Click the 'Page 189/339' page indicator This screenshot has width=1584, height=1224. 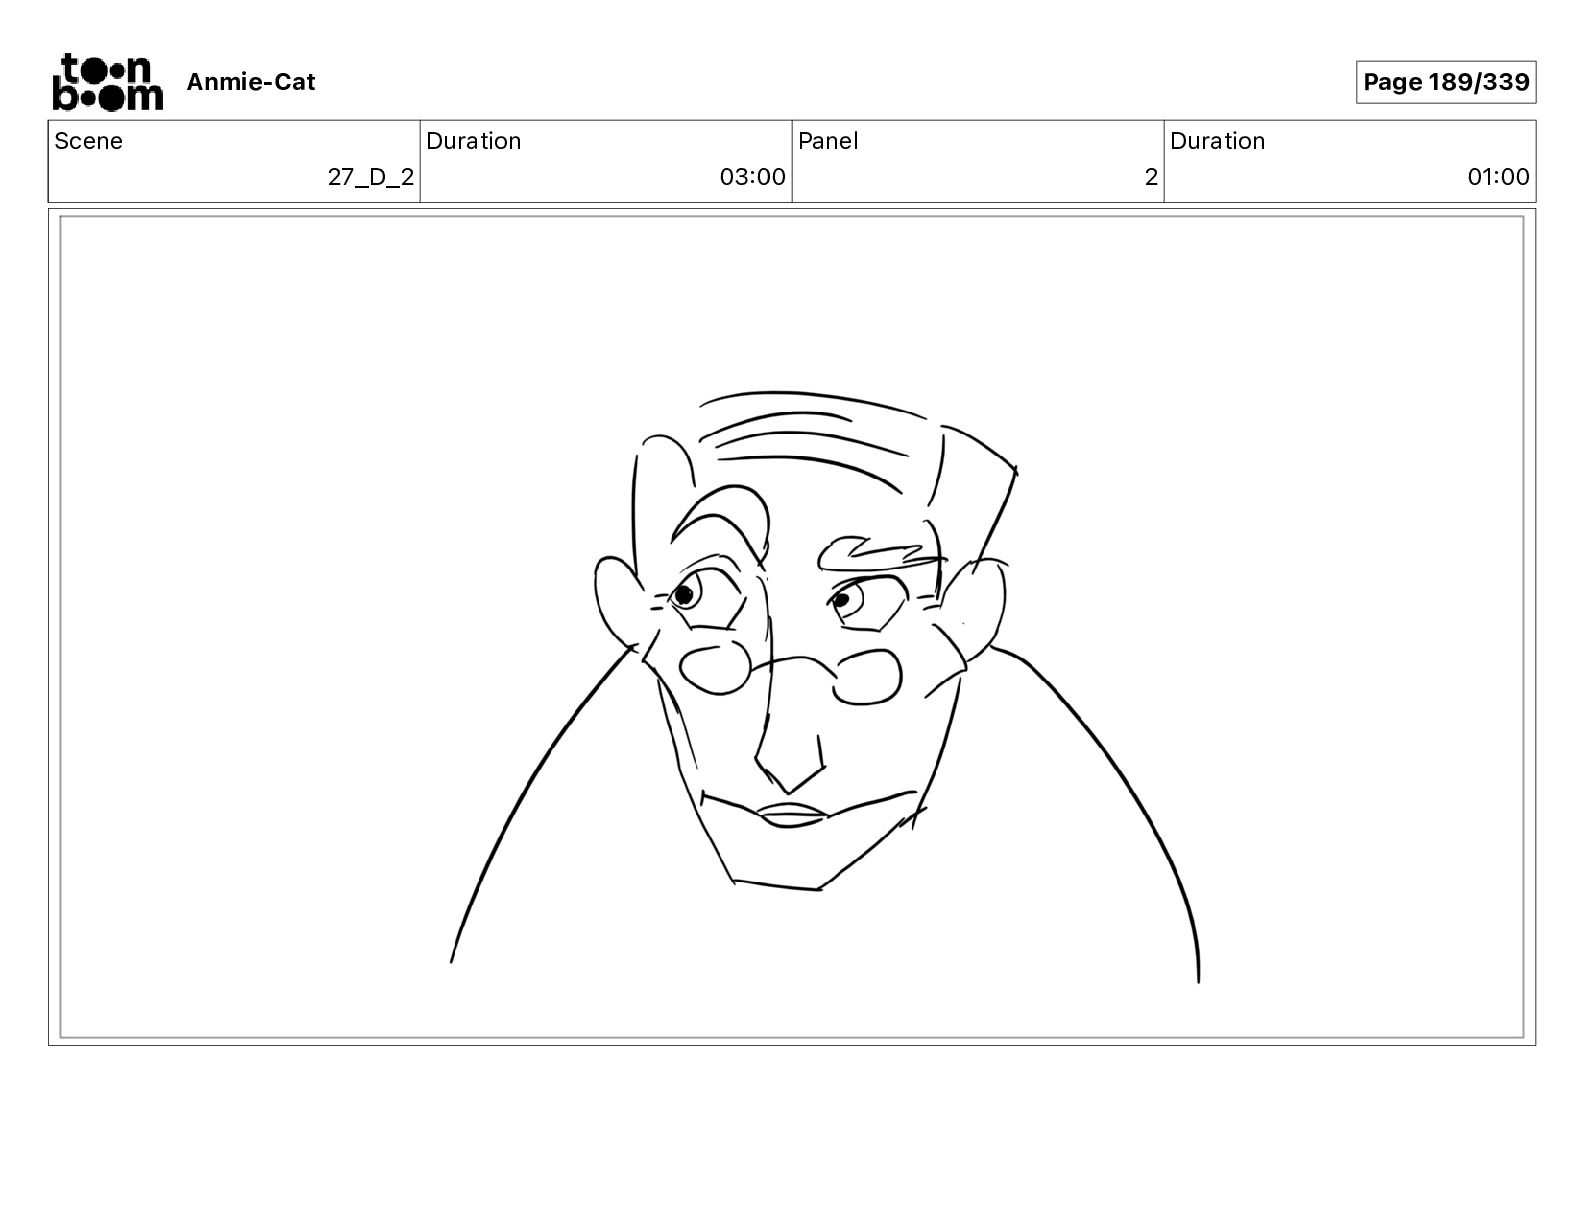click(x=1446, y=82)
